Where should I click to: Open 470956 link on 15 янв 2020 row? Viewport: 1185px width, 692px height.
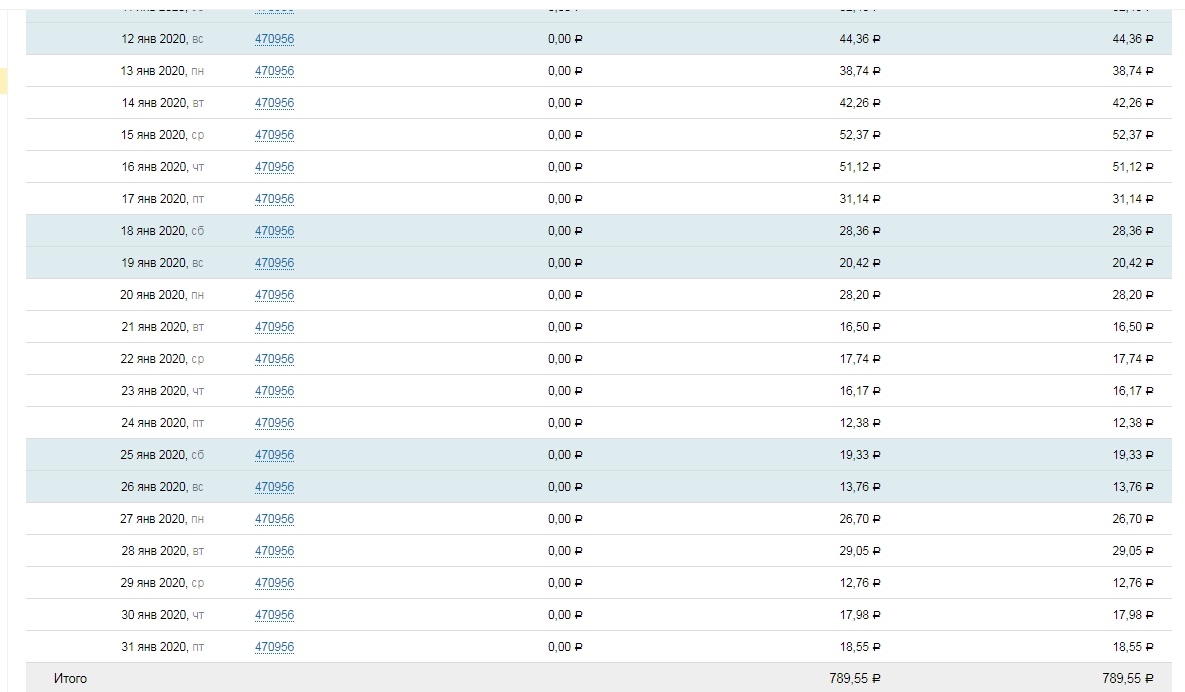(274, 135)
